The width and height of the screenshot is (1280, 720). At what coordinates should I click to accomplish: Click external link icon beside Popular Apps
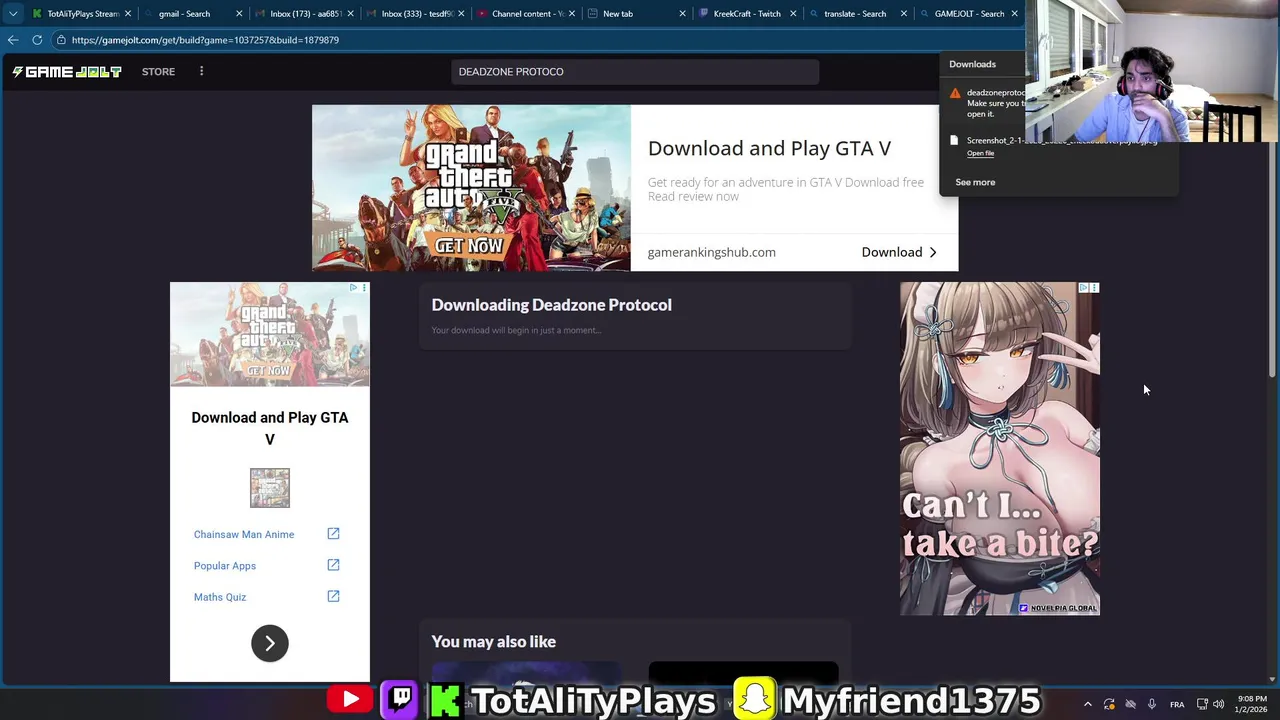tap(333, 565)
